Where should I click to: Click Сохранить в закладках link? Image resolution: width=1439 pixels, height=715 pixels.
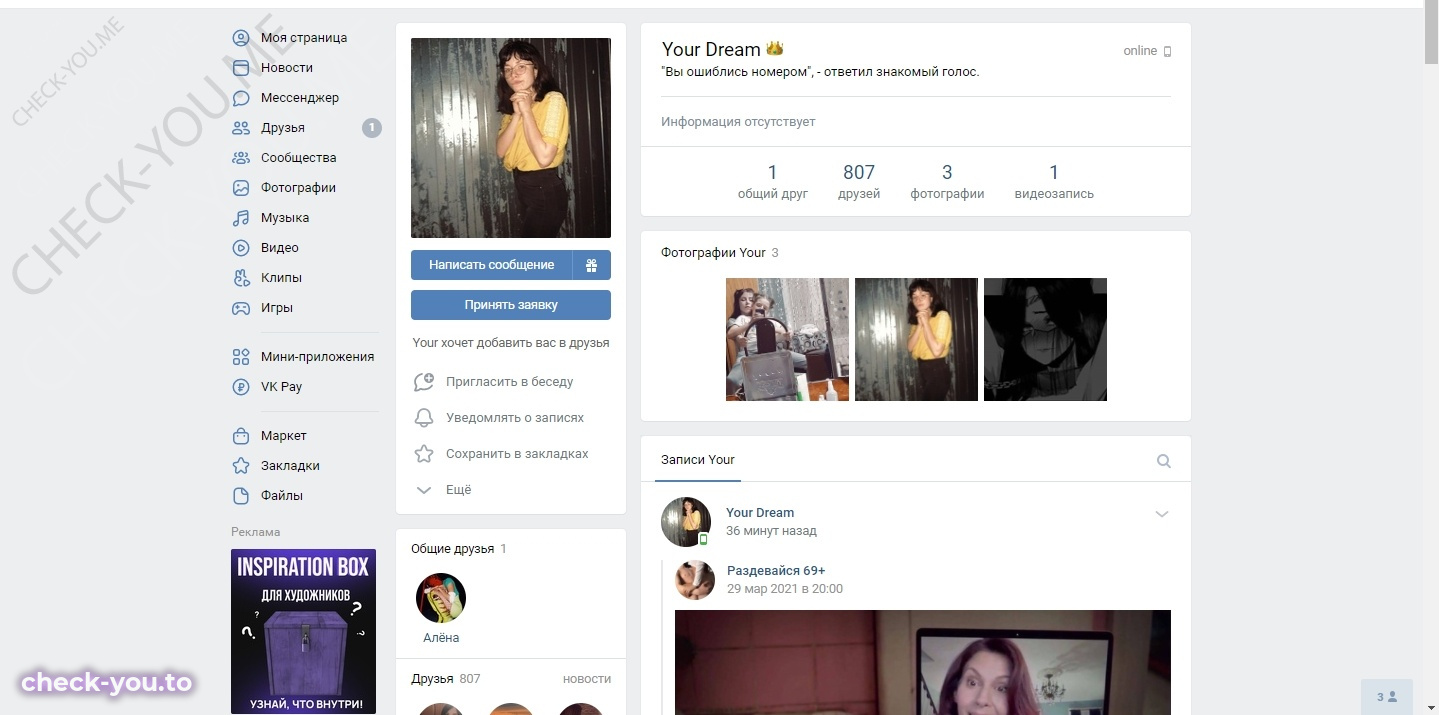[517, 454]
